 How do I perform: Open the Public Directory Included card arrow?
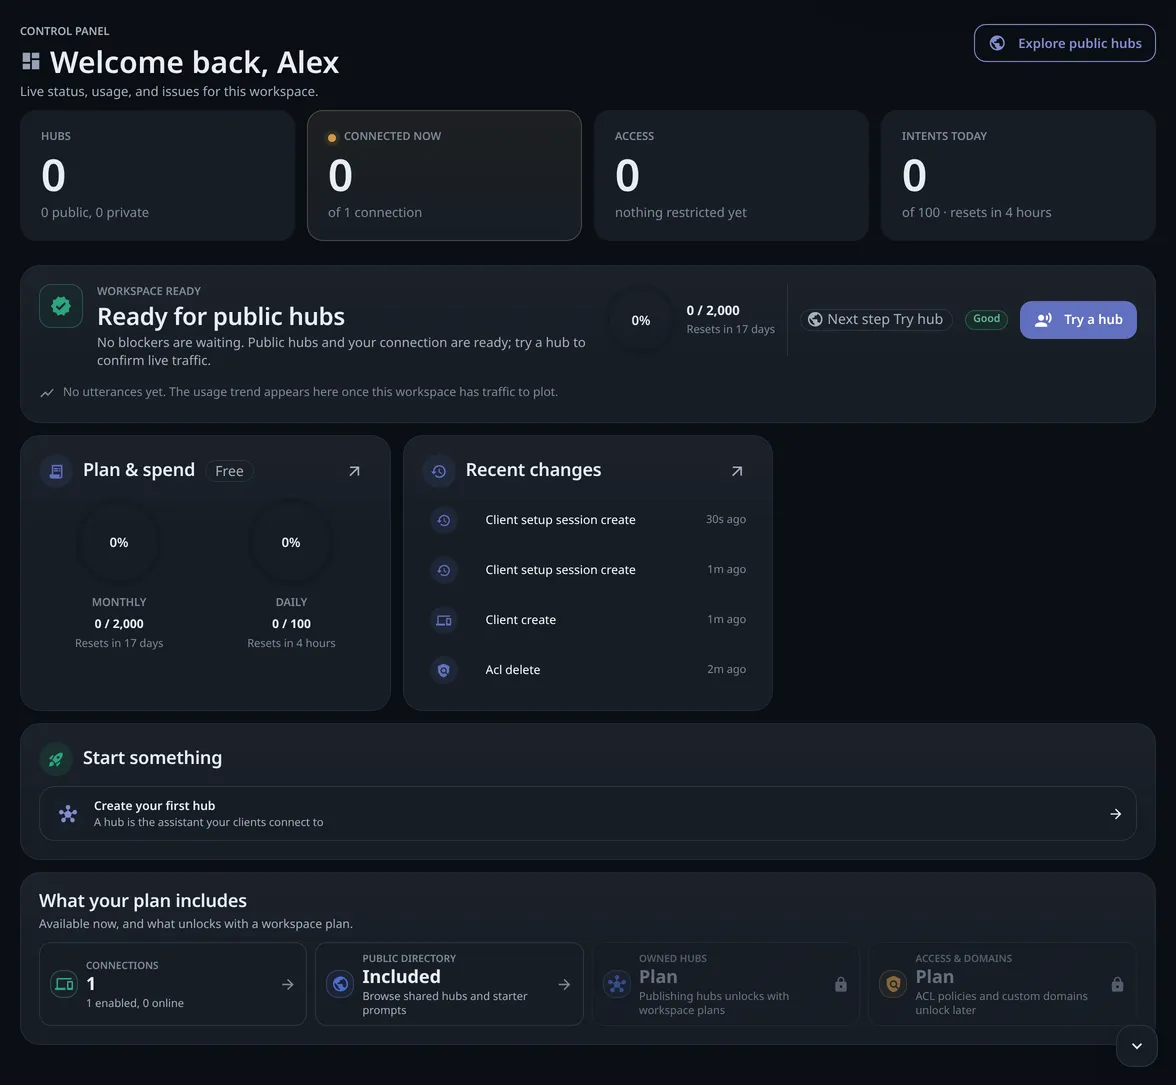pyautogui.click(x=565, y=984)
